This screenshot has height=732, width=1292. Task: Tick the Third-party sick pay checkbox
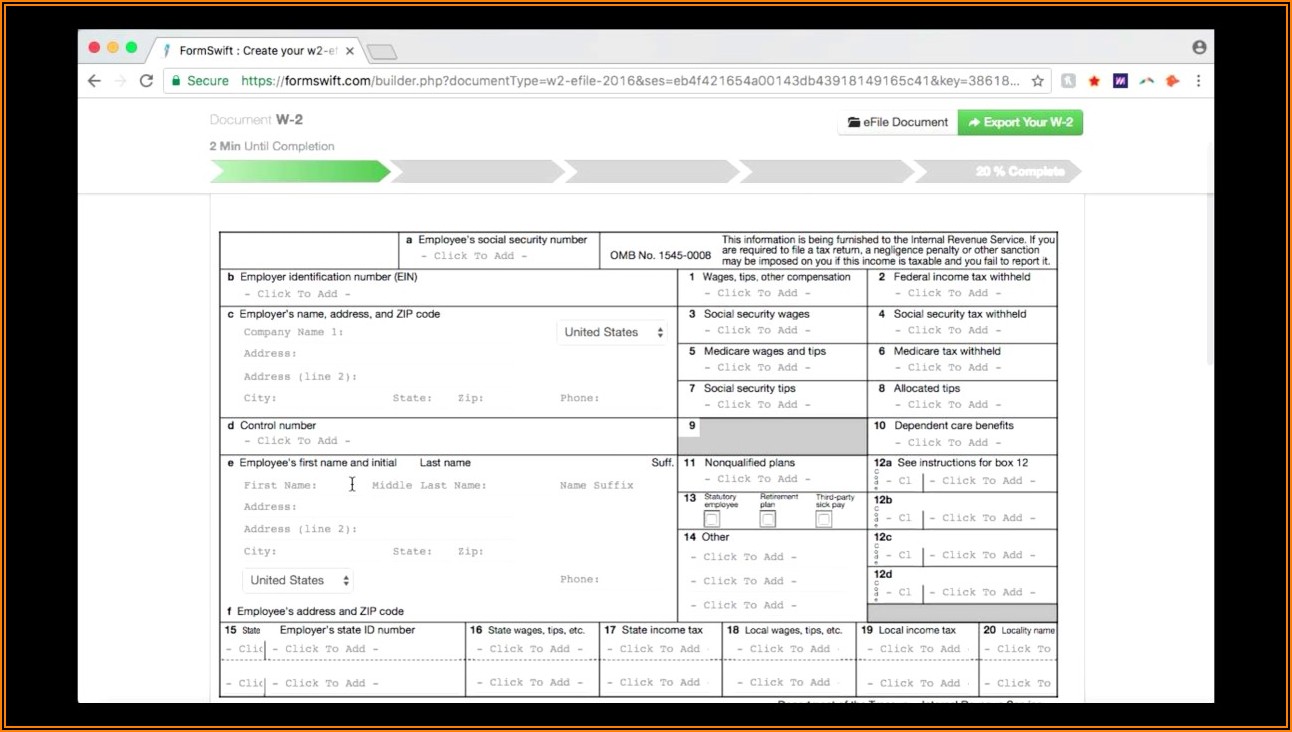pyautogui.click(x=823, y=519)
